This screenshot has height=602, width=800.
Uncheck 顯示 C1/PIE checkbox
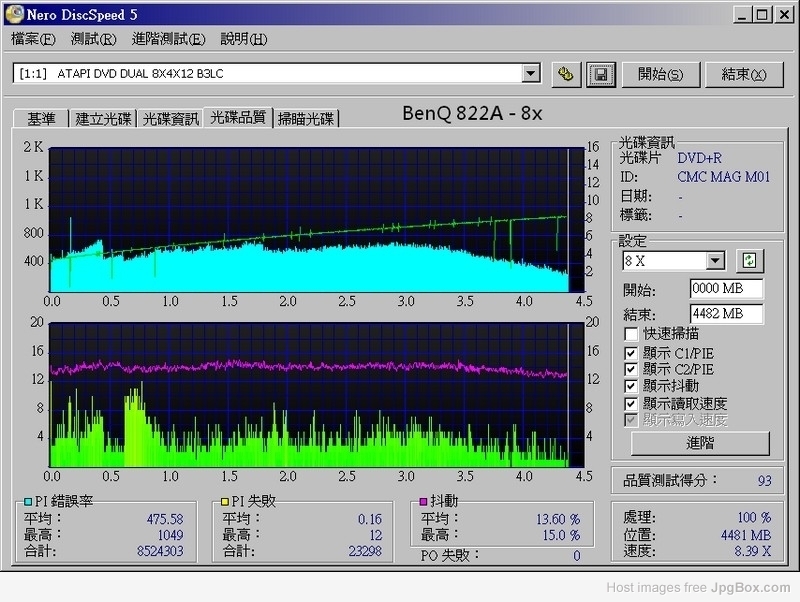click(x=630, y=352)
